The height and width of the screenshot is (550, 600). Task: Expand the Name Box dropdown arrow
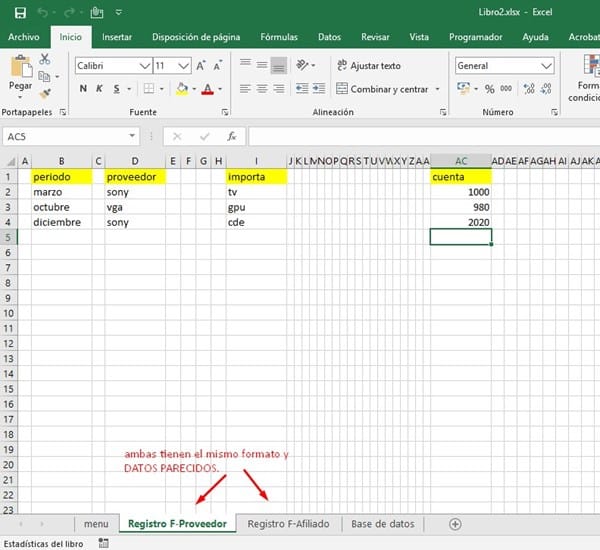tap(132, 136)
